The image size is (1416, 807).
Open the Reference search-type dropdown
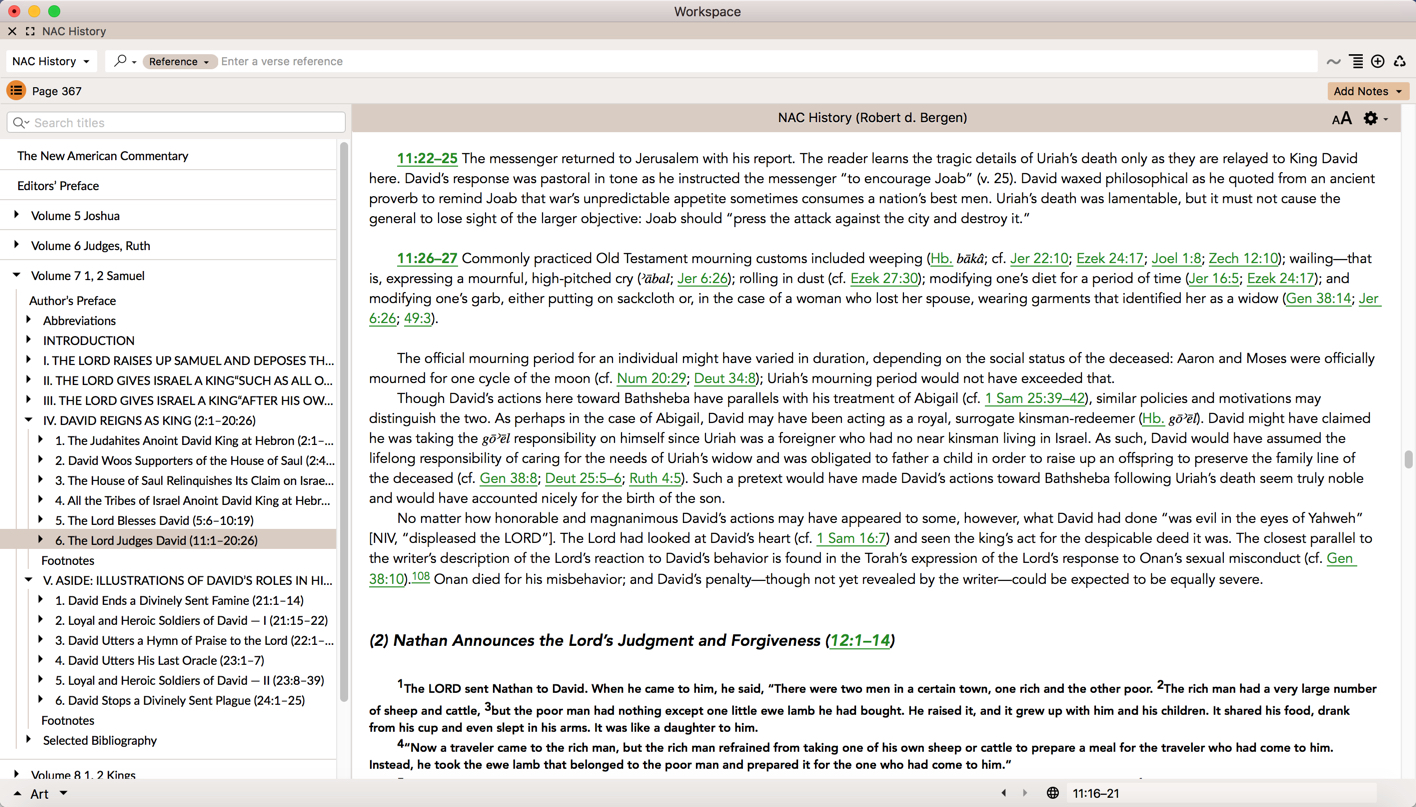179,61
